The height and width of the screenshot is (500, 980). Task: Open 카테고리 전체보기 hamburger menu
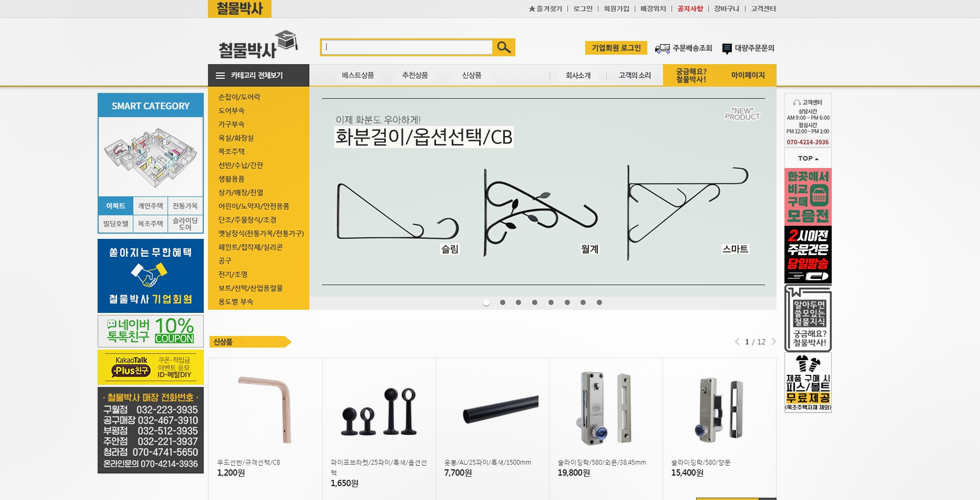pos(221,75)
